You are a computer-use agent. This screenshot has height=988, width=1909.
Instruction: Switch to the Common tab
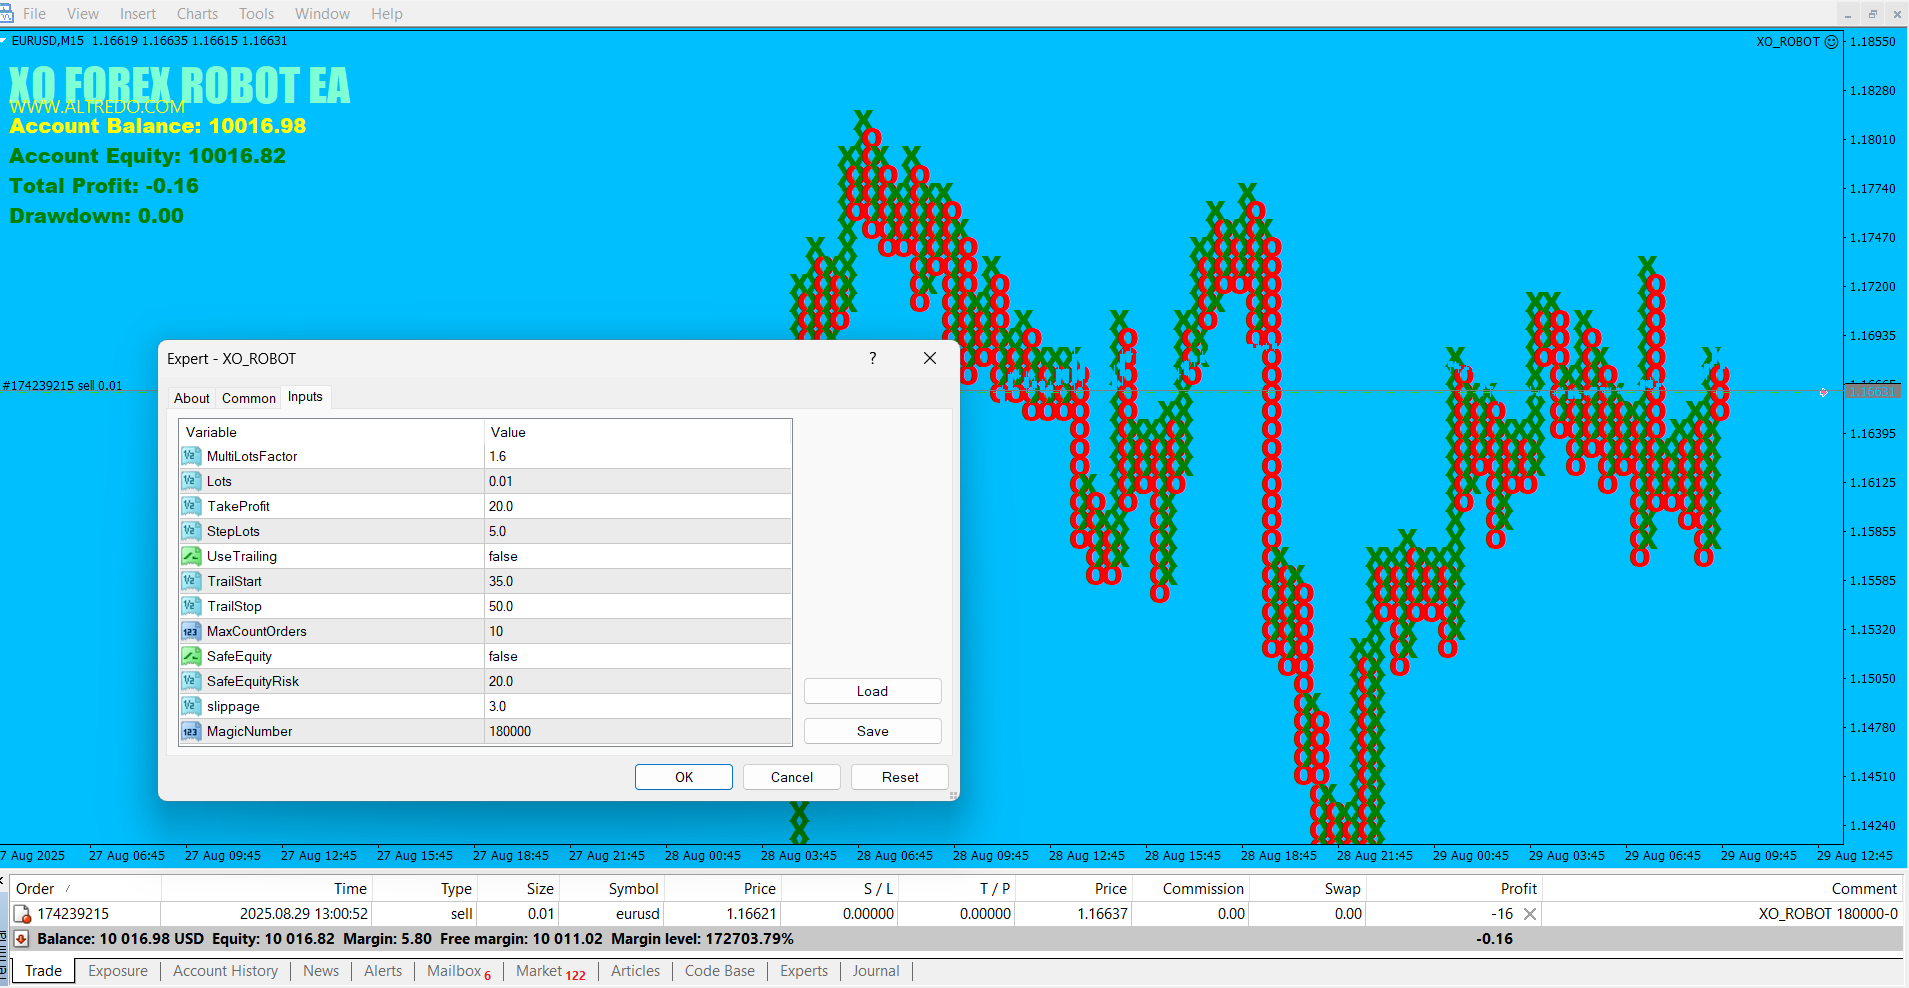248,398
